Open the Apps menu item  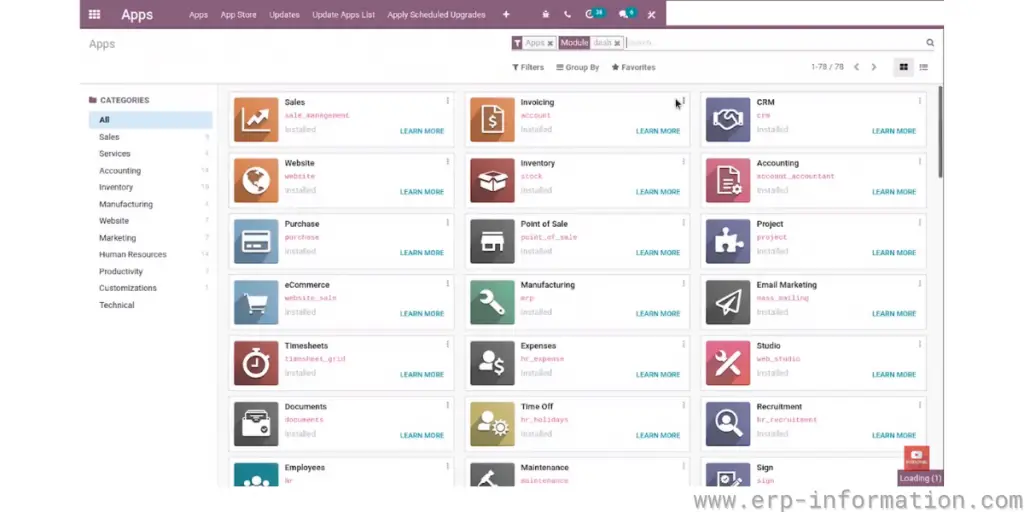click(x=199, y=14)
